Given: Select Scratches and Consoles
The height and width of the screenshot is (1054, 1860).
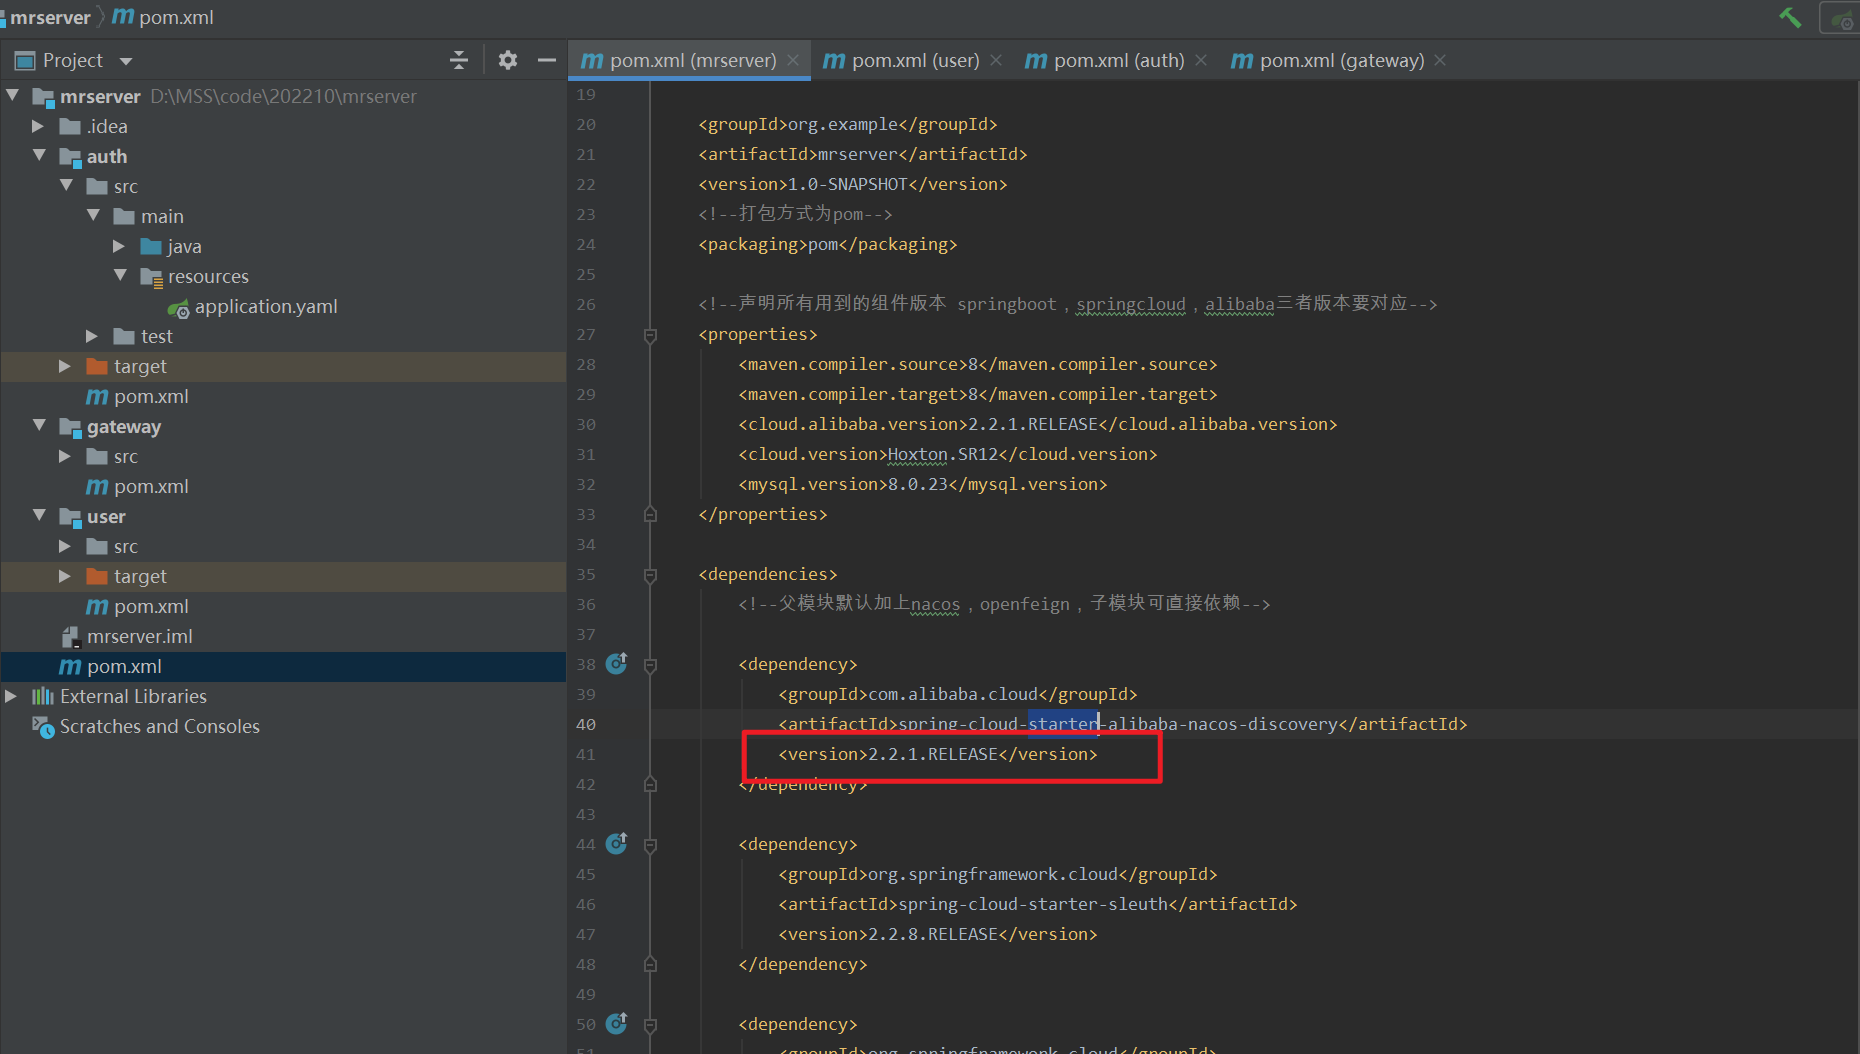Looking at the screenshot, I should tap(283, 726).
